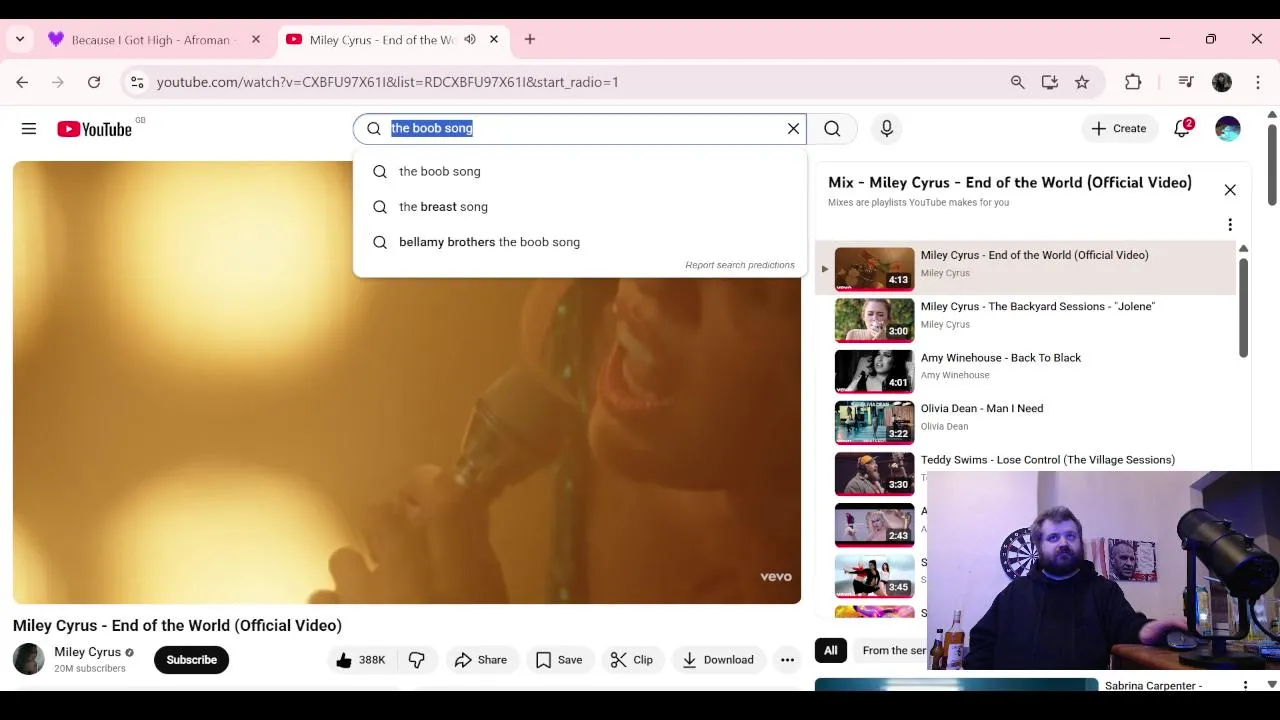Clear the search box with the X
1280x720 pixels.
point(793,128)
